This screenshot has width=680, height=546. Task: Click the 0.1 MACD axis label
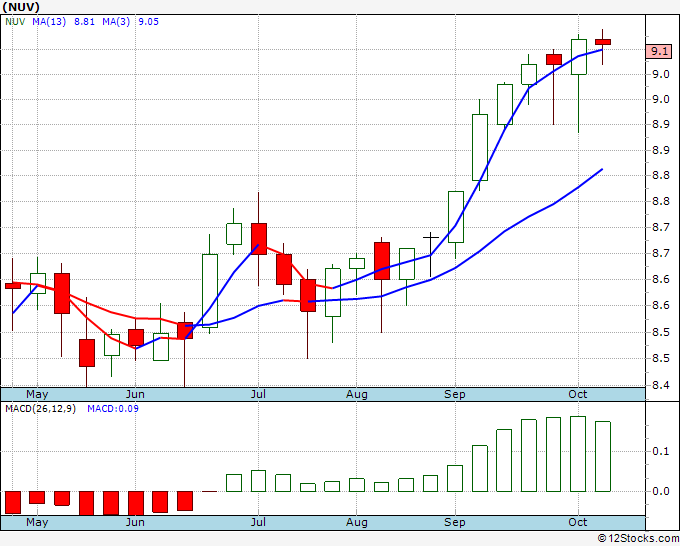pos(661,451)
